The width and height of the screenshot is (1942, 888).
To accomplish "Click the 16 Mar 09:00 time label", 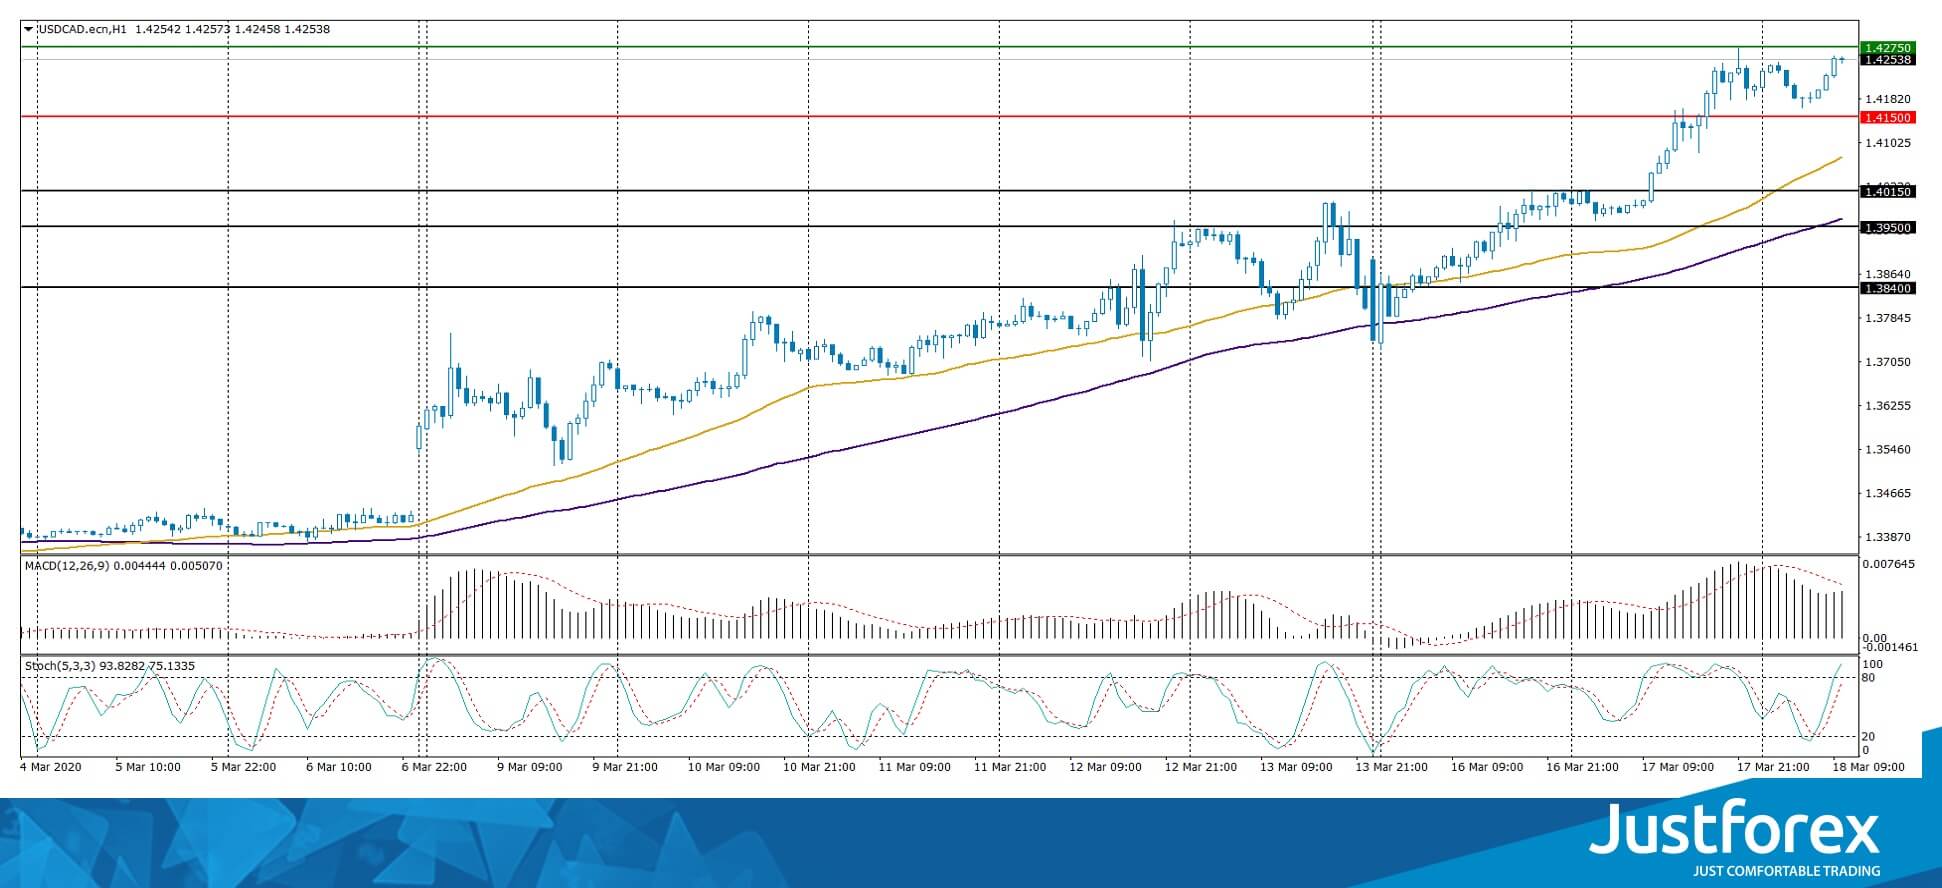I will point(1487,768).
